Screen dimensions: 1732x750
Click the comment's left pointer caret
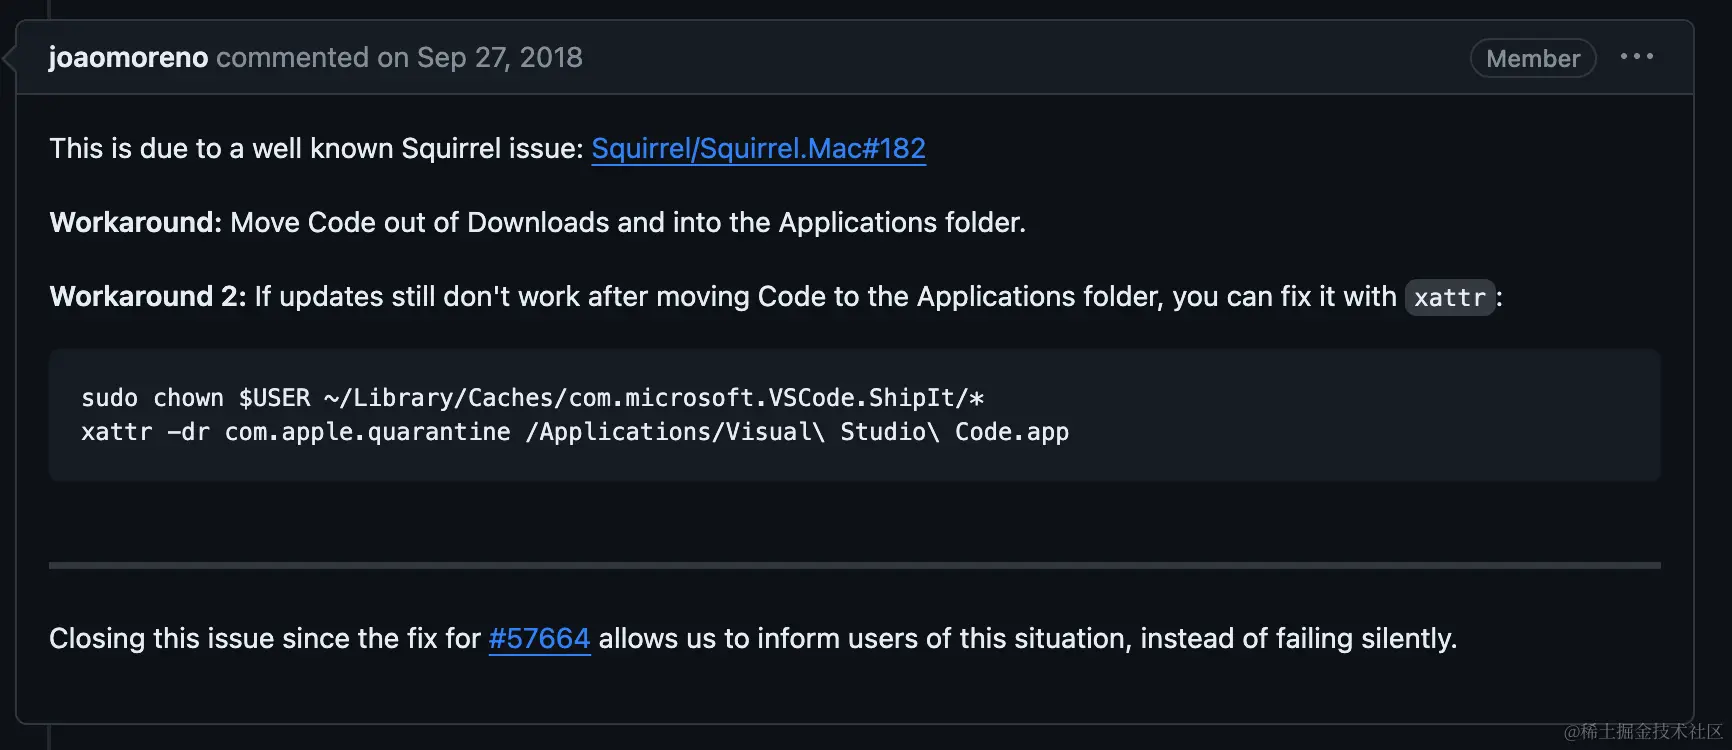click(x=9, y=58)
